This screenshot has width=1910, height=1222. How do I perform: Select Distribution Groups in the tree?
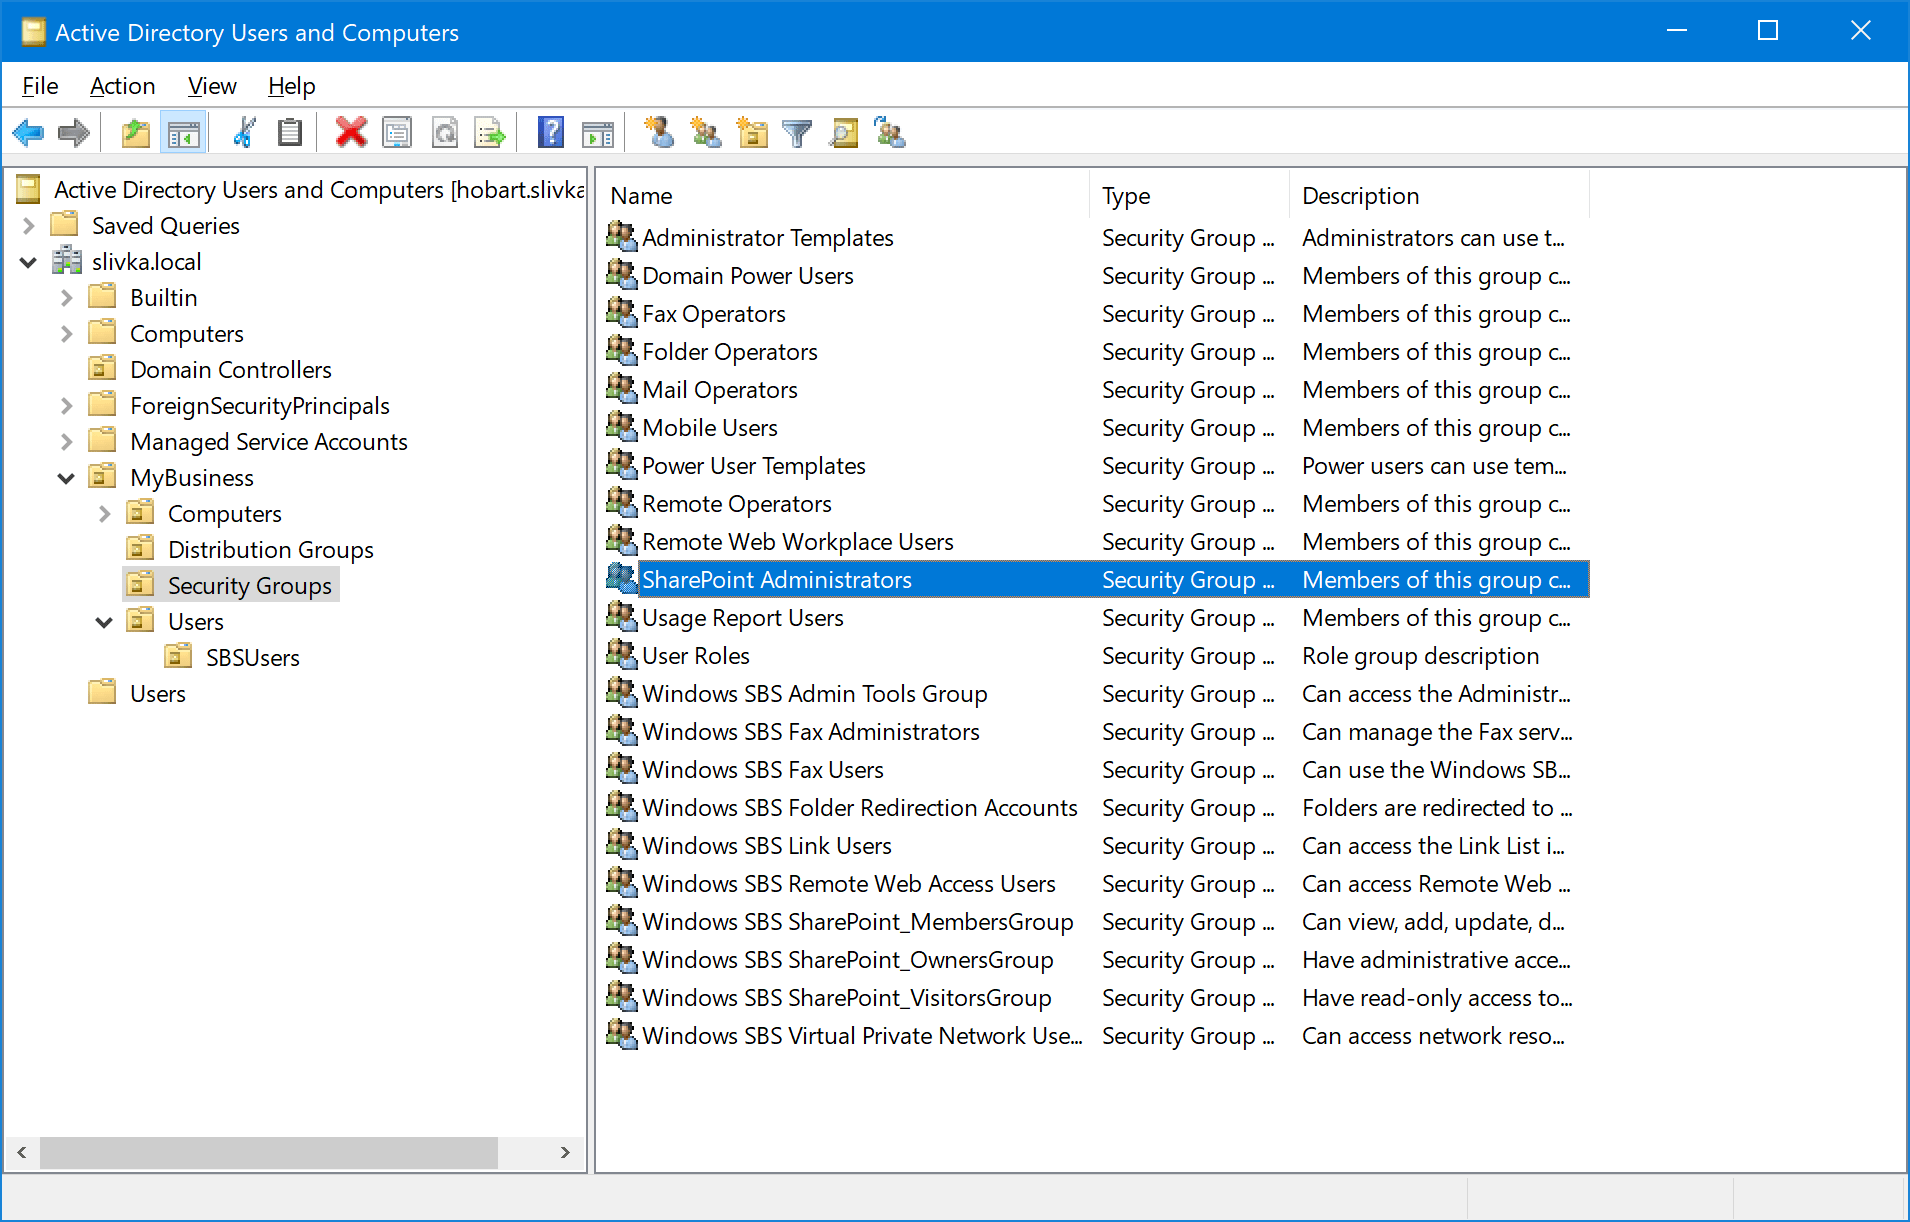coord(270,550)
